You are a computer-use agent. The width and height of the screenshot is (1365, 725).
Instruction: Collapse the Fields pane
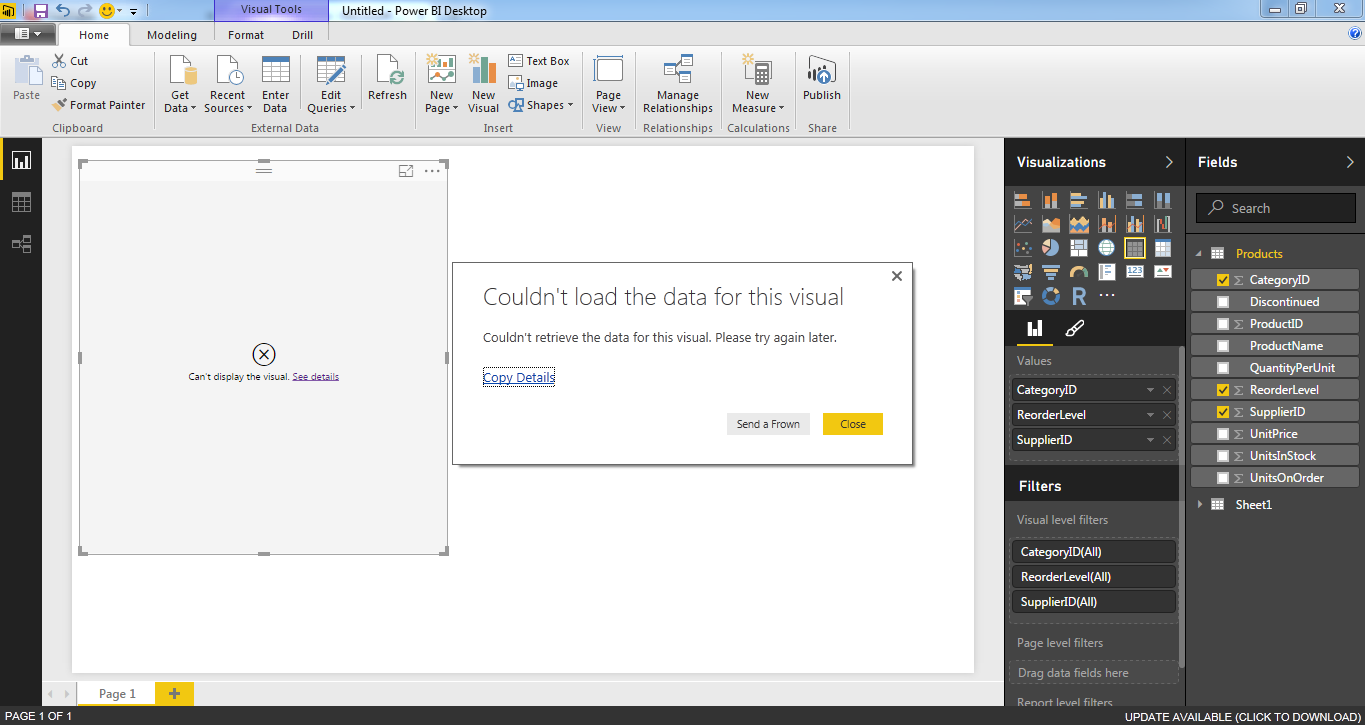pyautogui.click(x=1350, y=162)
